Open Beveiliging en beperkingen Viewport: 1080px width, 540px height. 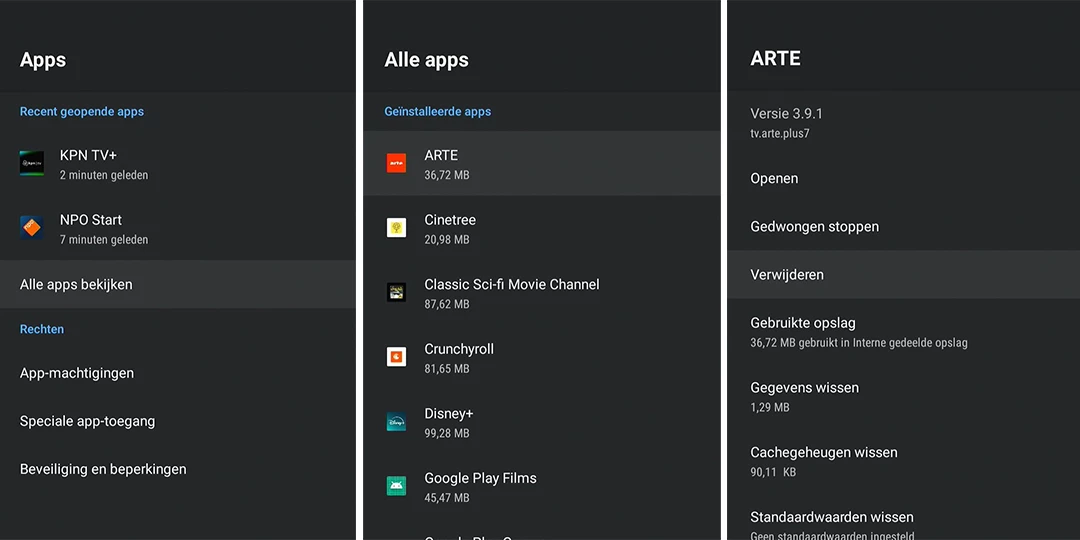coord(103,469)
